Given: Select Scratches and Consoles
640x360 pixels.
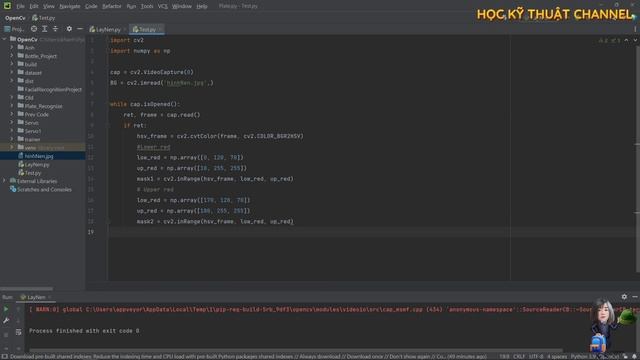Looking at the screenshot, I should (41, 189).
